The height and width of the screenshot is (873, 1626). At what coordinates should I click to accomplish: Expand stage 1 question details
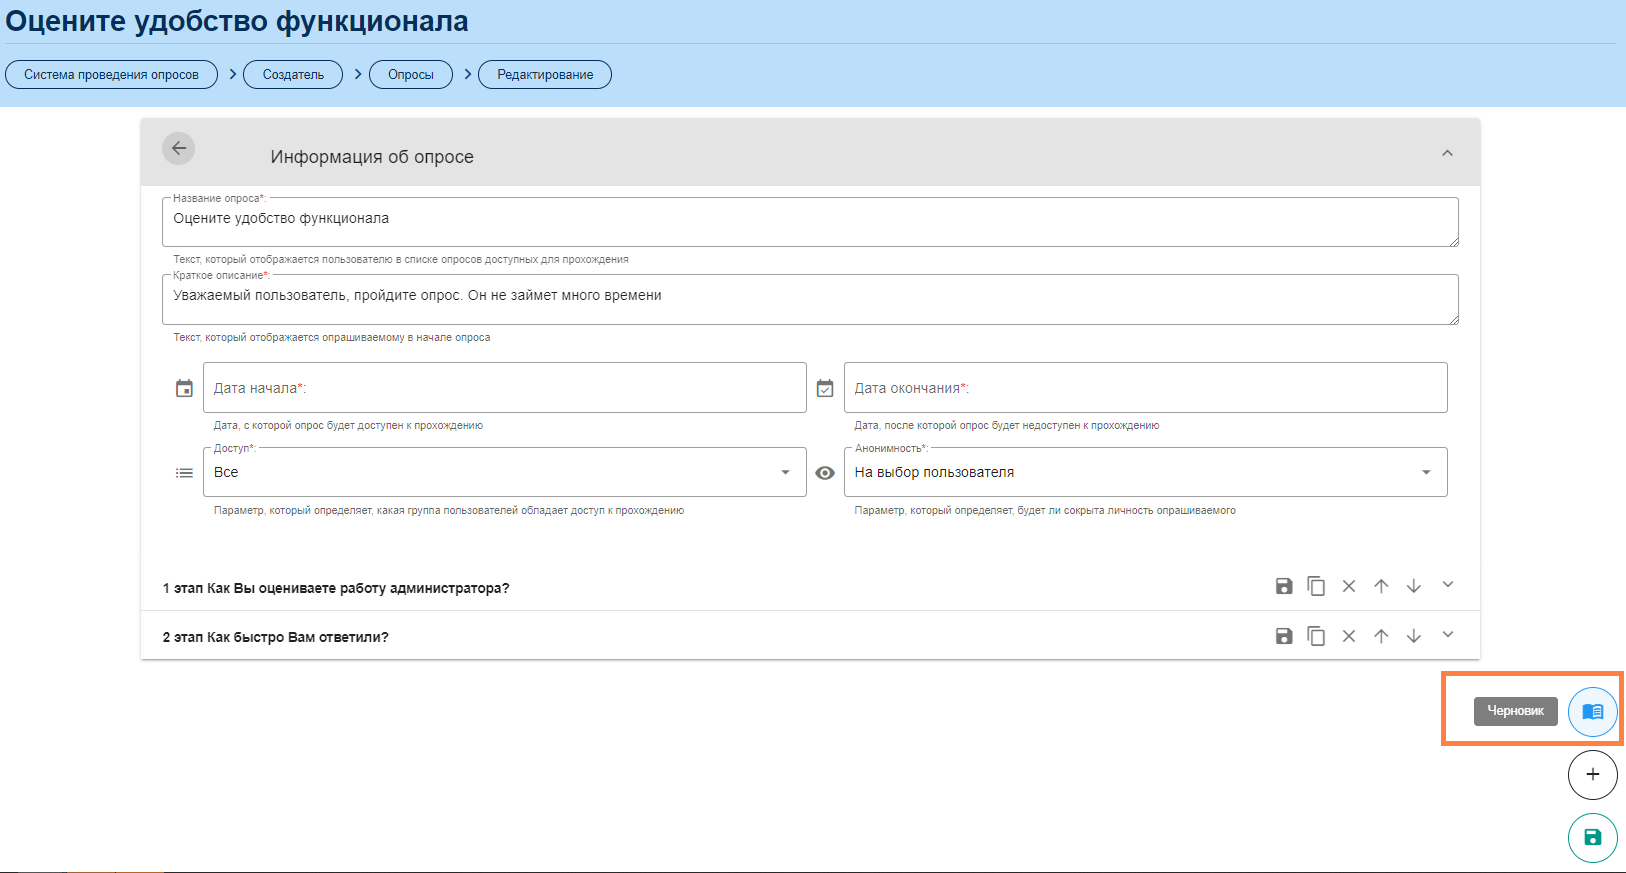[1447, 585]
